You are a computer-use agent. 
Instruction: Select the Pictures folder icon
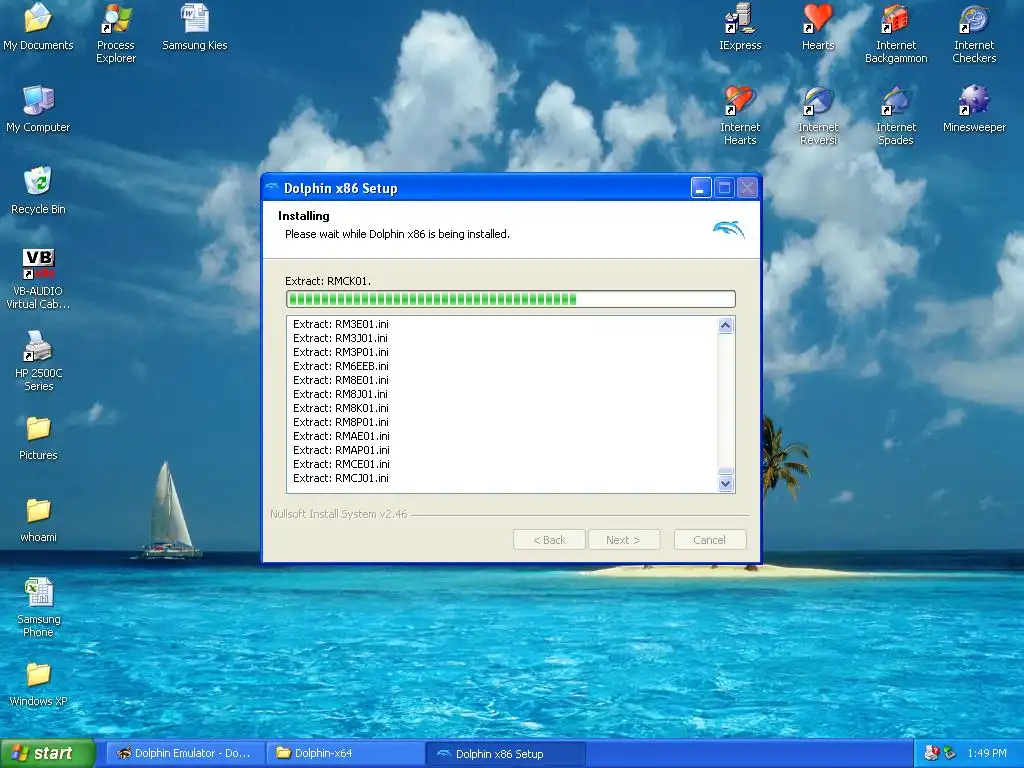(x=38, y=438)
